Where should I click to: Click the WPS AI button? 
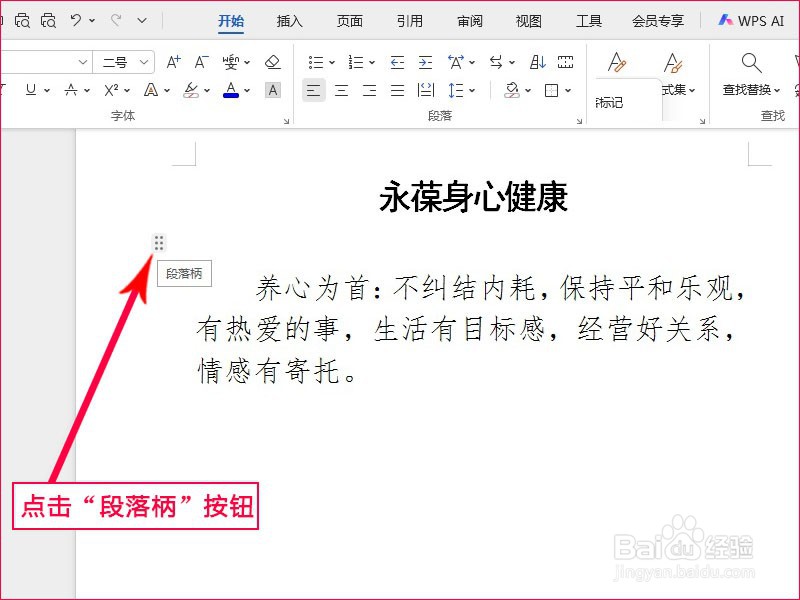[x=752, y=19]
